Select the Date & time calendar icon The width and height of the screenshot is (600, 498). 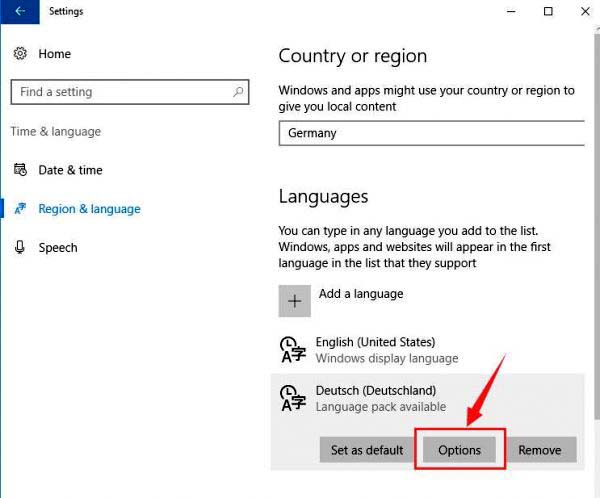[x=20, y=170]
